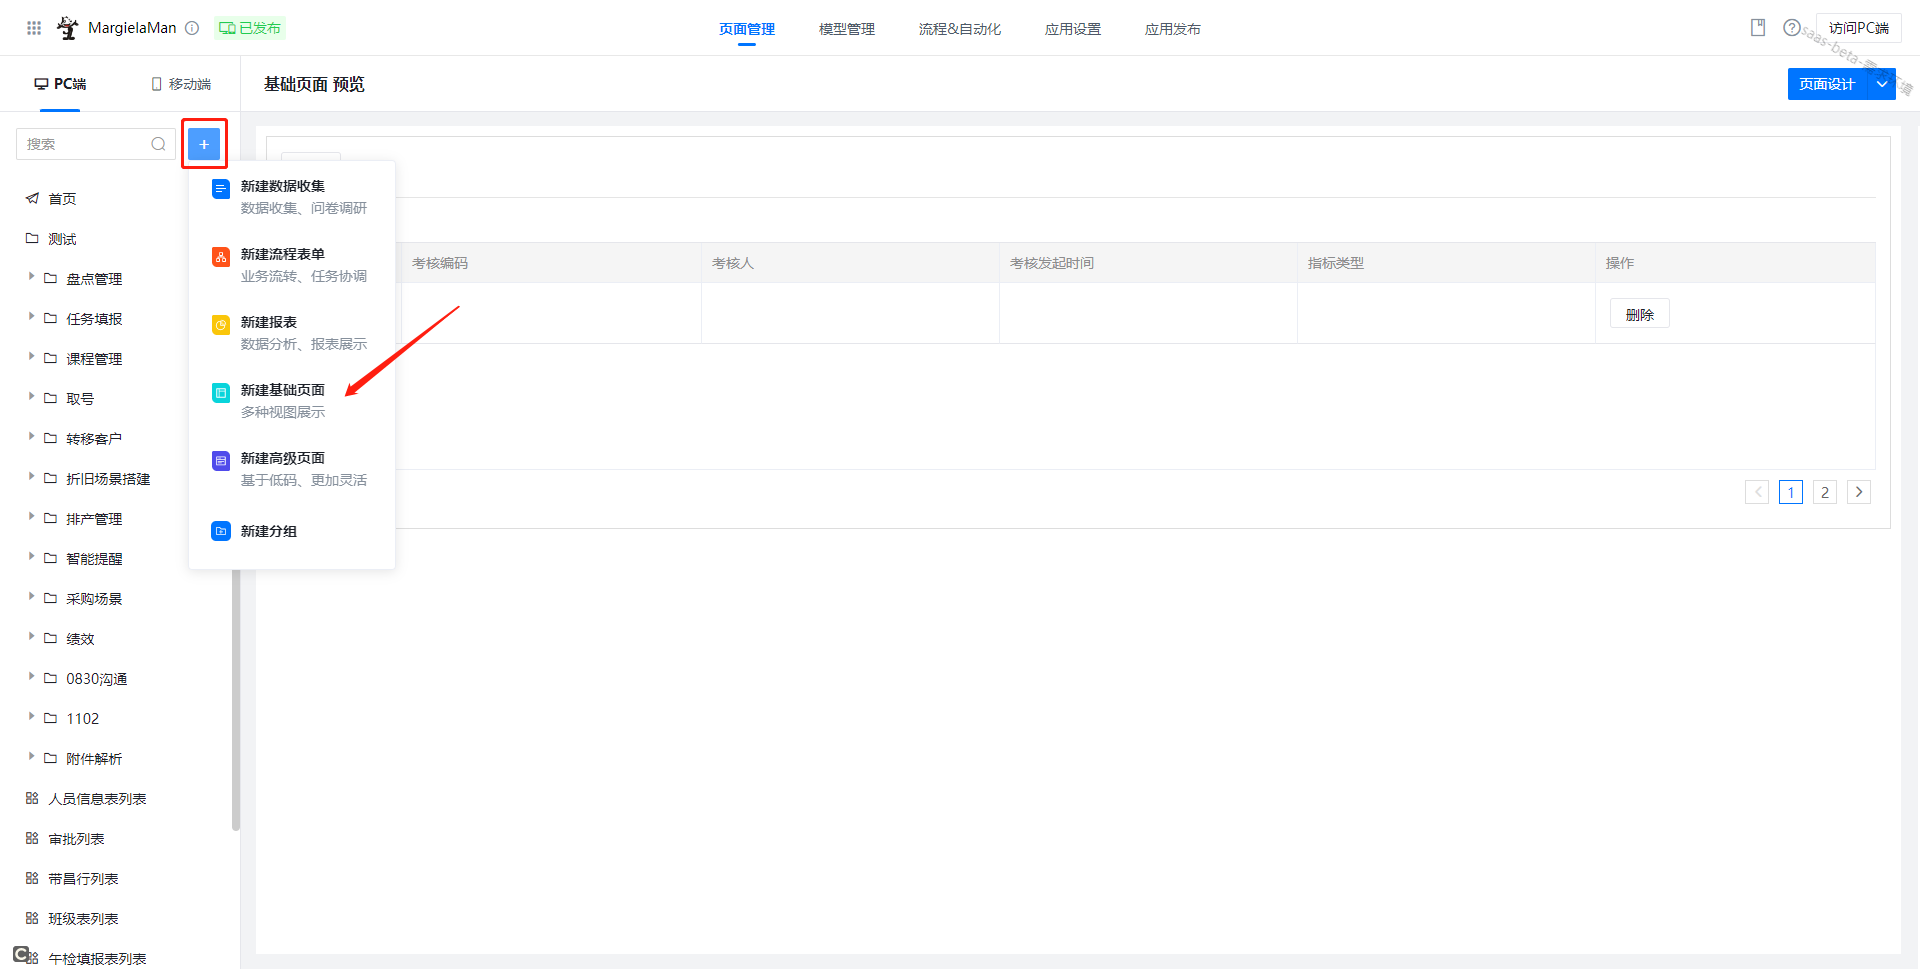Click the MargielaMan app logo
The height and width of the screenshot is (969, 1920).
pyautogui.click(x=67, y=28)
